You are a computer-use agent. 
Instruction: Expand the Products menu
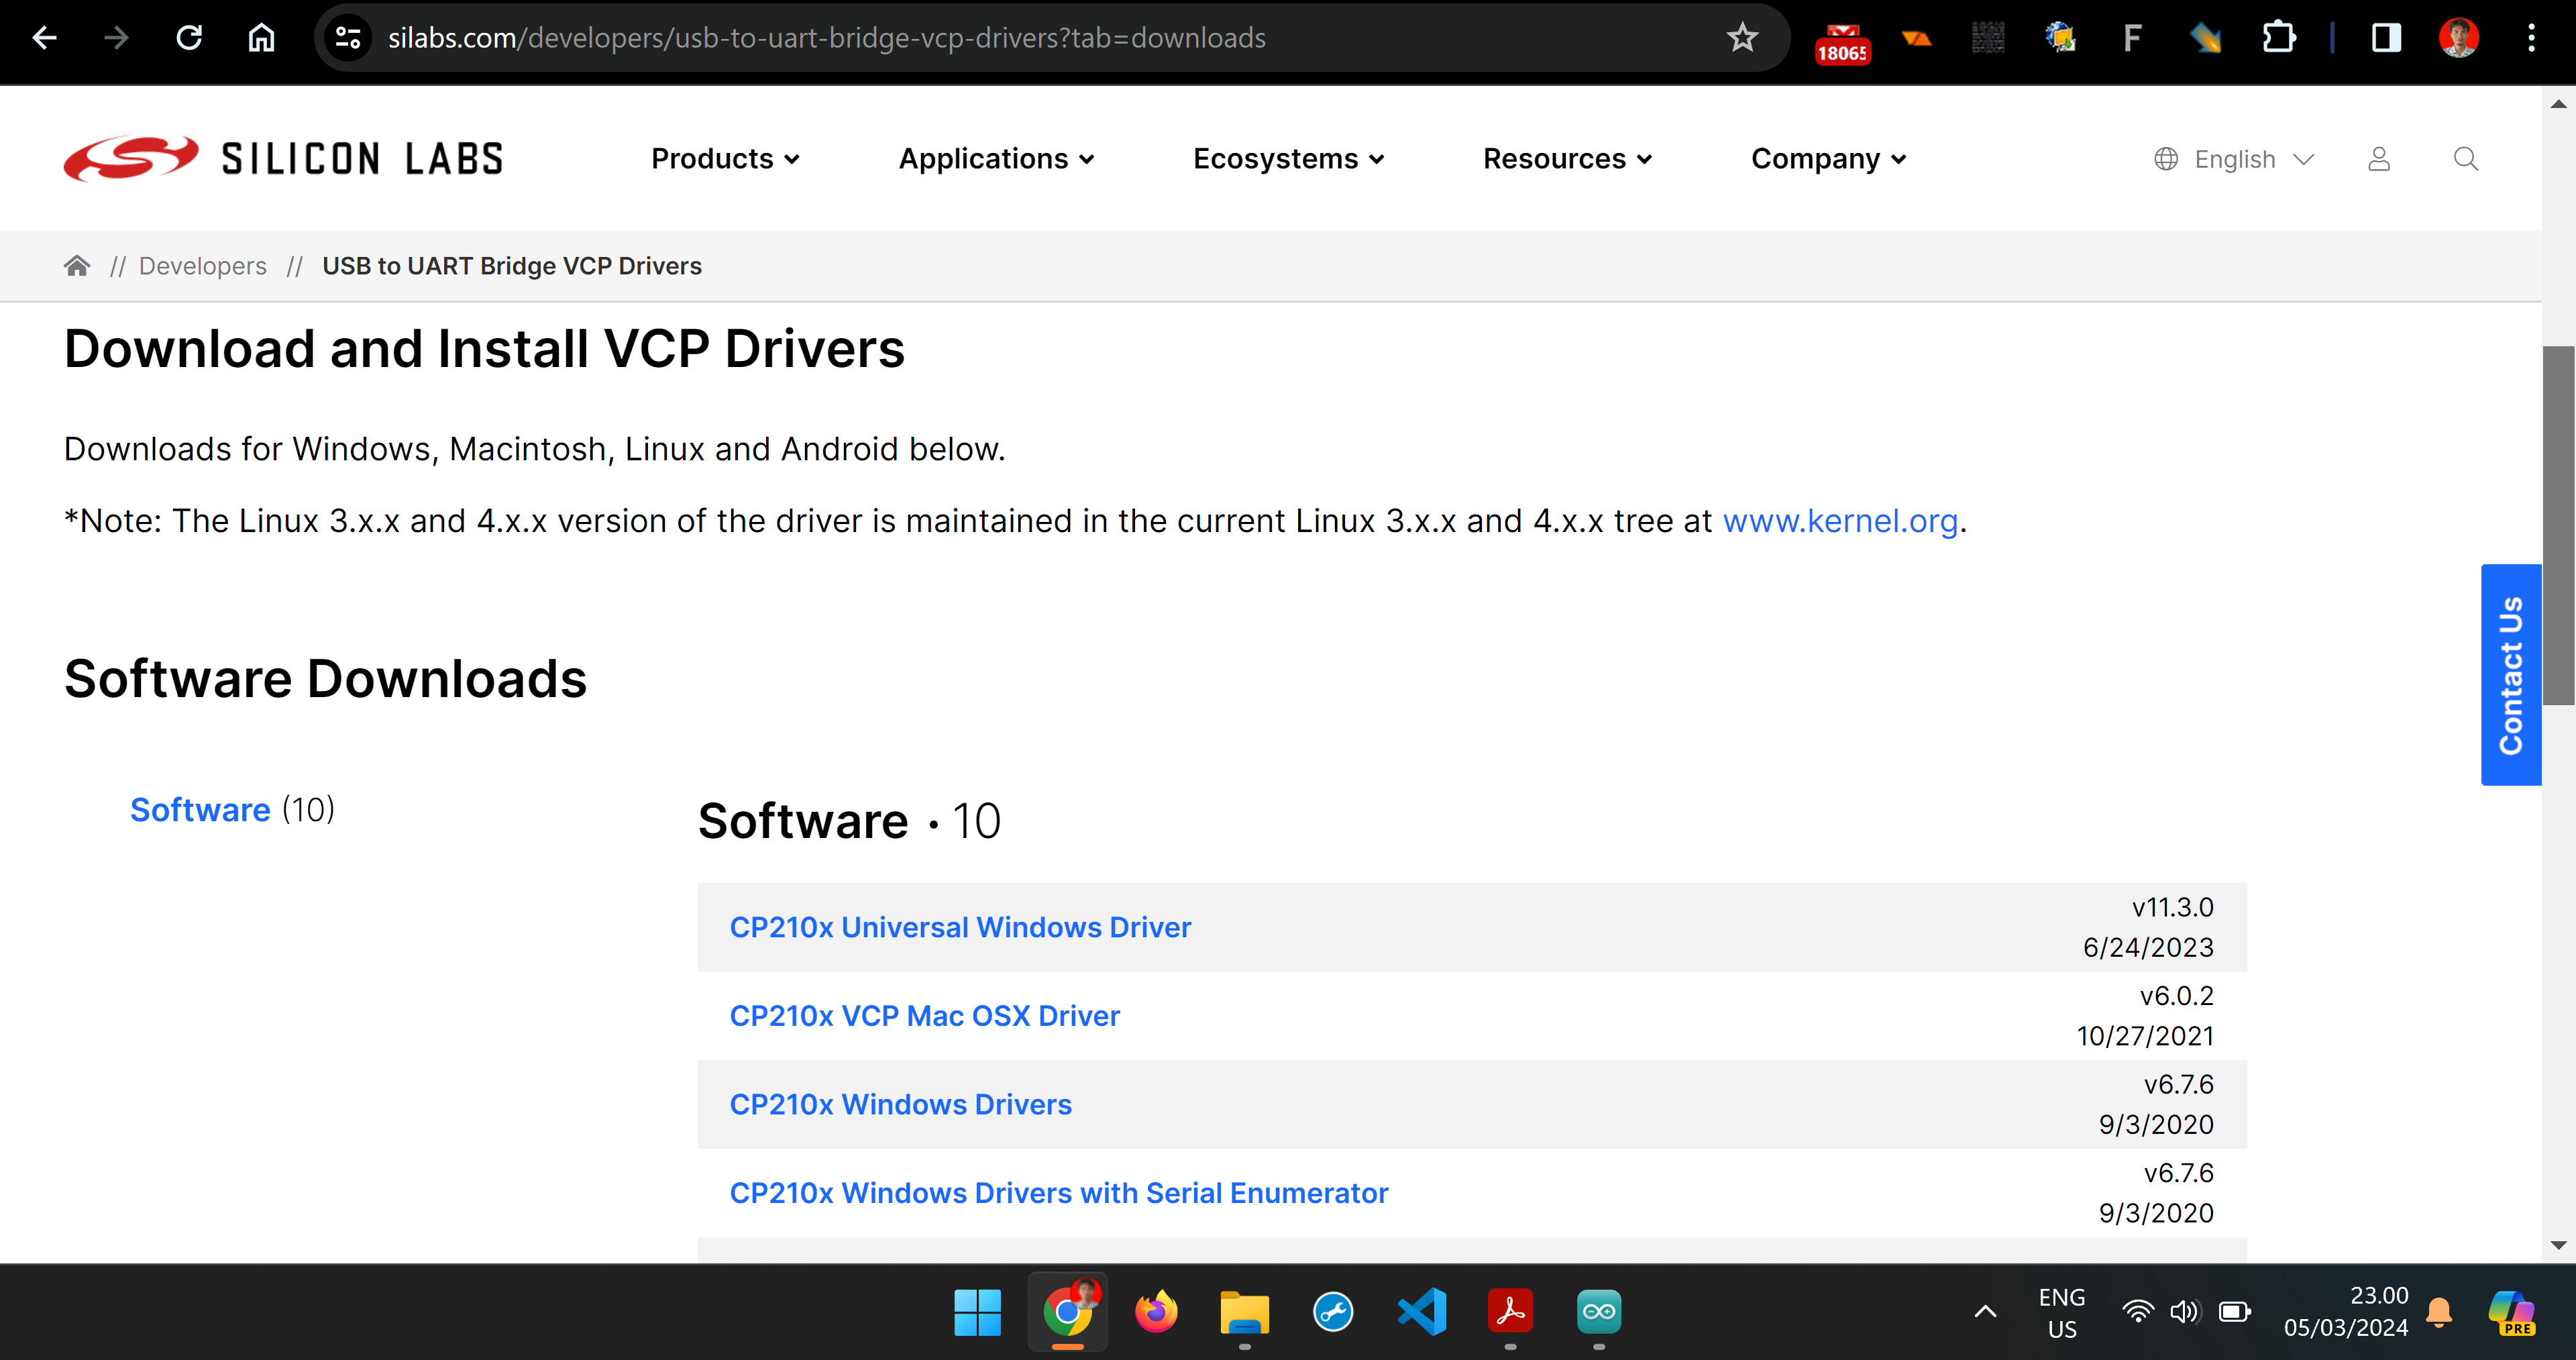click(x=725, y=158)
